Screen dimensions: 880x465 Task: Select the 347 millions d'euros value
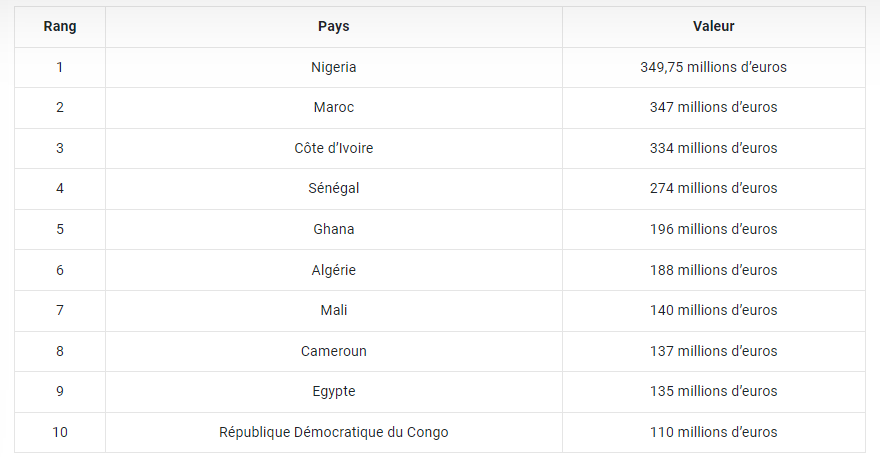[x=713, y=107]
